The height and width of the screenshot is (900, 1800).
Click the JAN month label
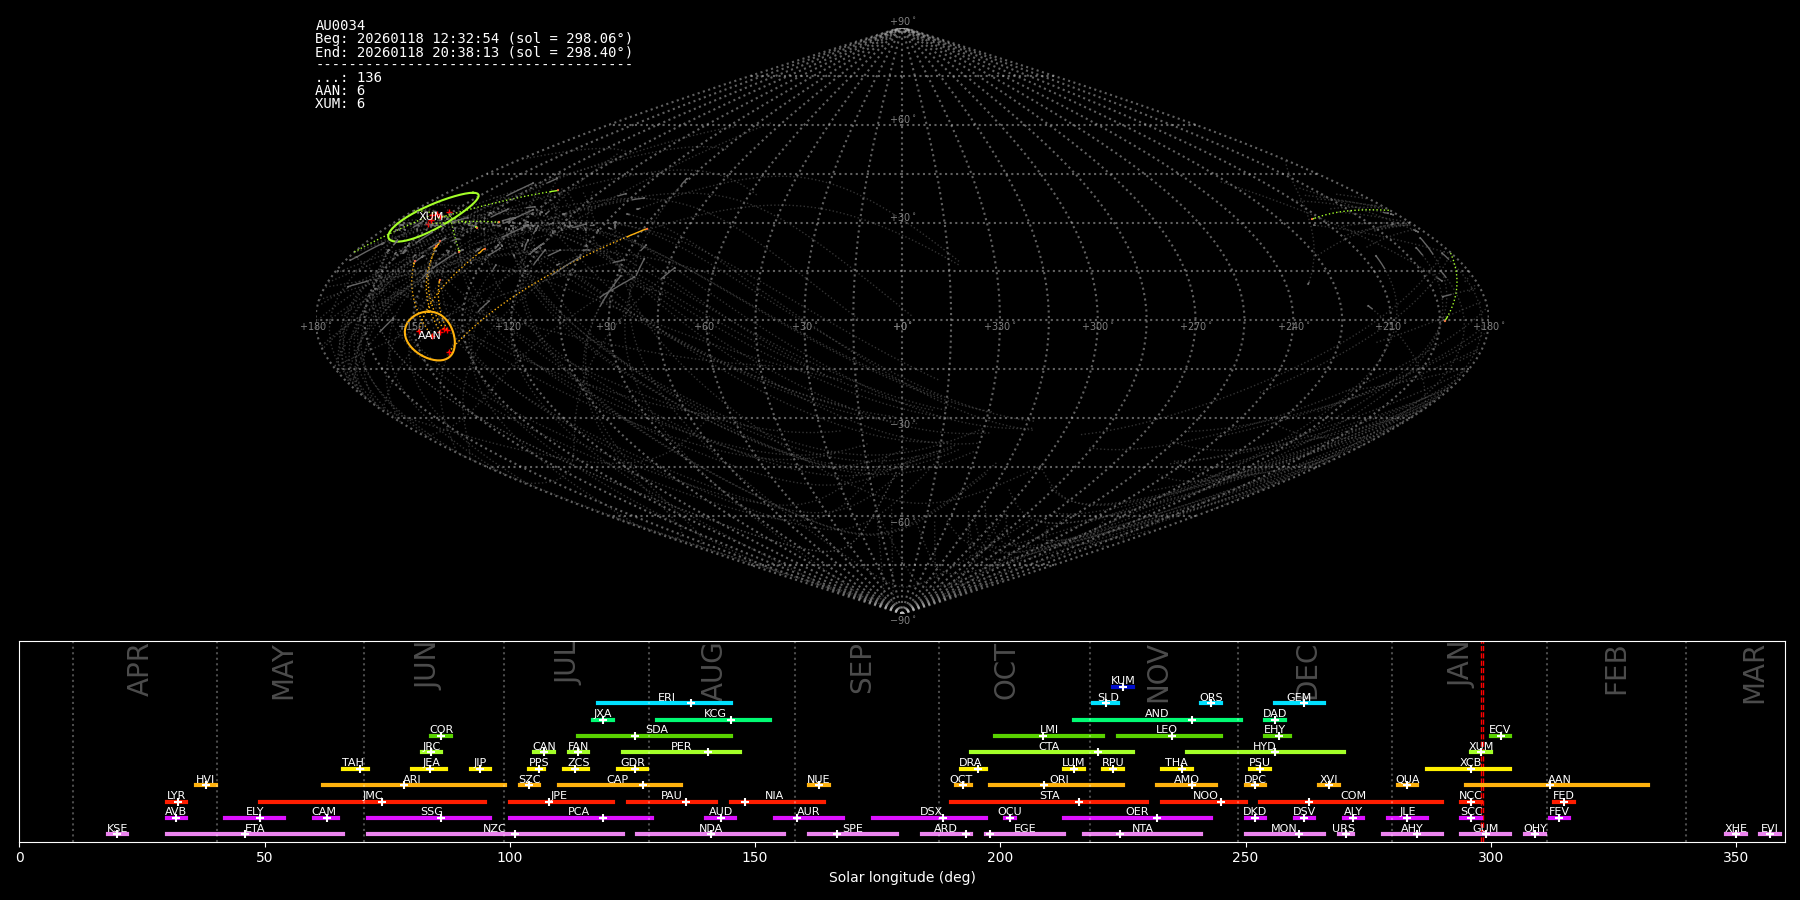pos(1459,665)
